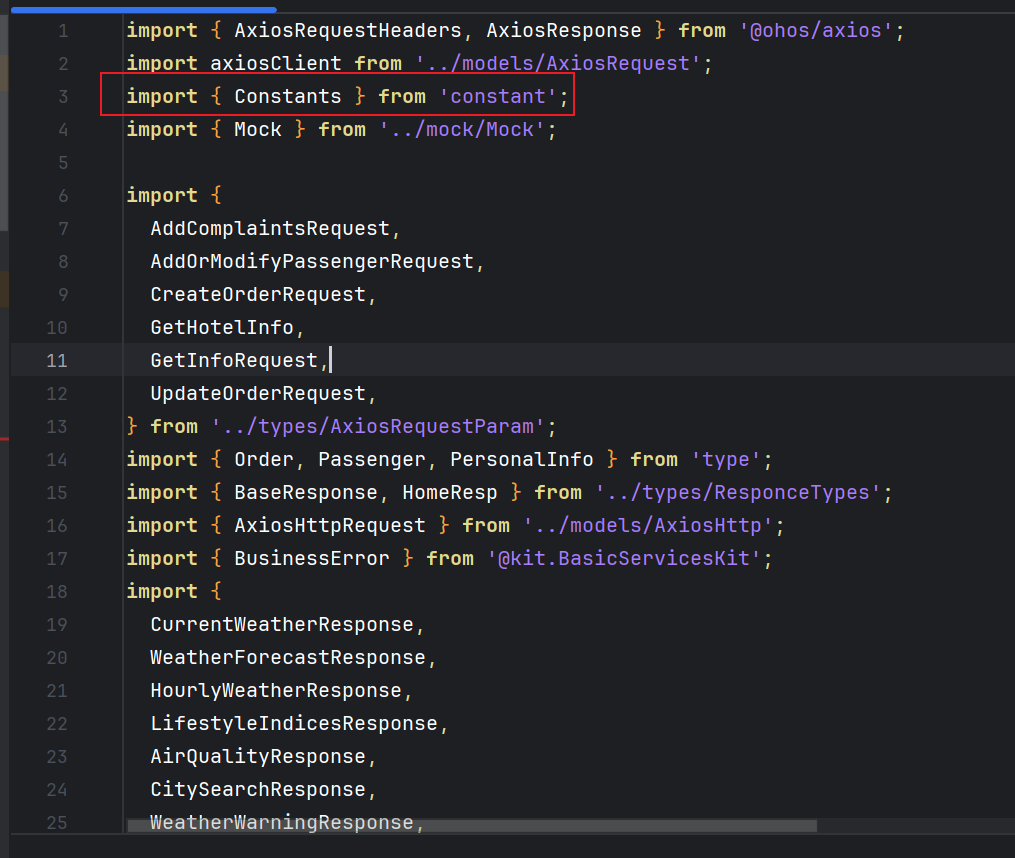Image resolution: width=1015 pixels, height=858 pixels.
Task: Click the '../models/AxiosRequest' path string
Action: coord(558,64)
